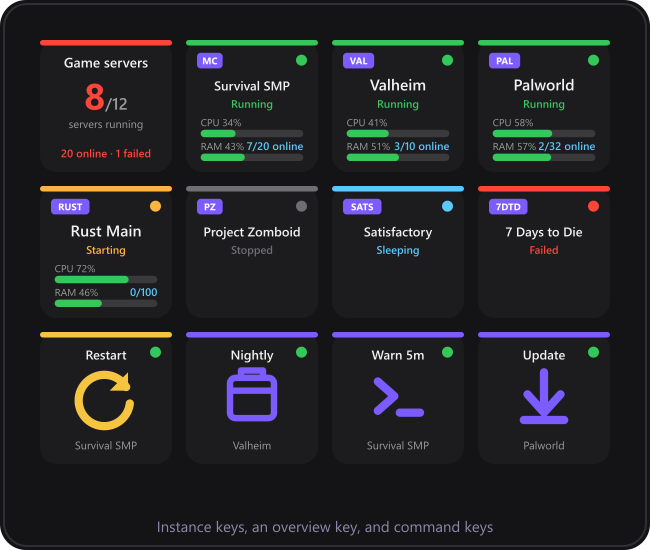650x550 pixels.
Task: Click the 7DTD badge on 7 Days to Die key
Action: tap(508, 207)
